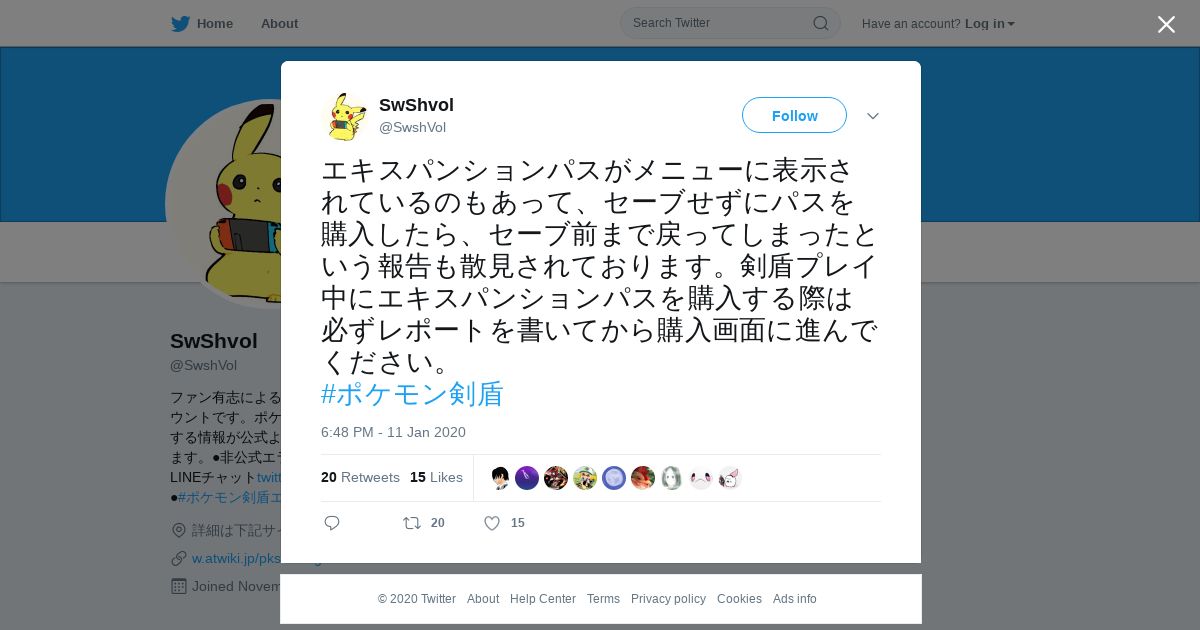
Task: Open the Privacy policy footer link
Action: pos(668,599)
